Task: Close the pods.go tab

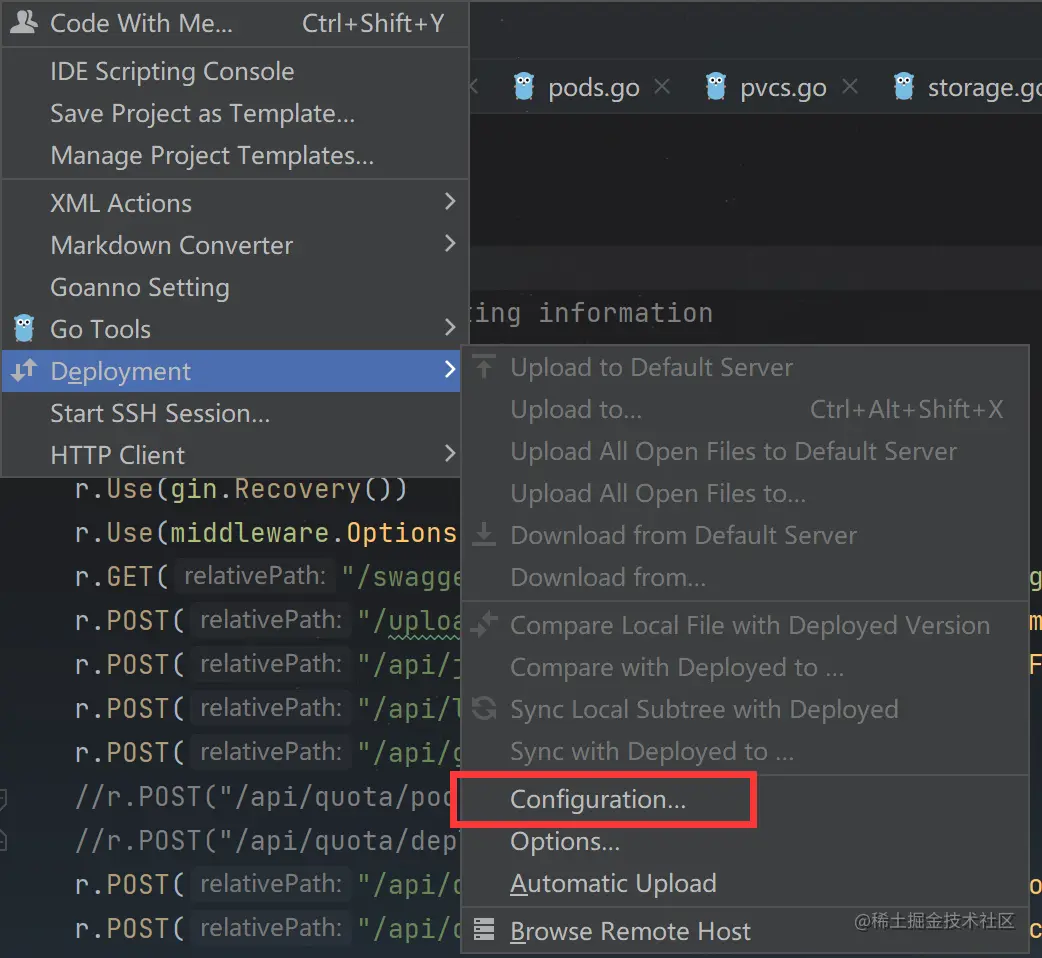Action: [x=662, y=86]
